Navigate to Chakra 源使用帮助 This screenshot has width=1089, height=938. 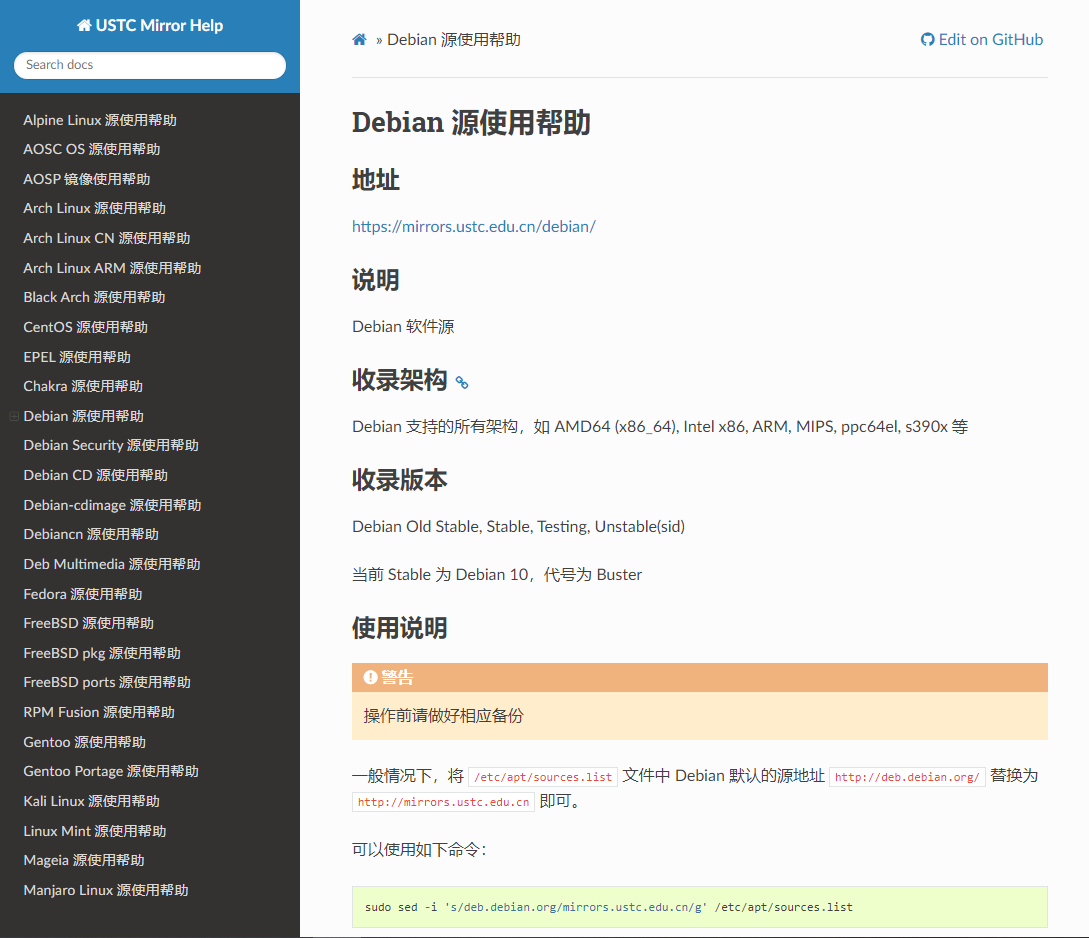coord(83,386)
